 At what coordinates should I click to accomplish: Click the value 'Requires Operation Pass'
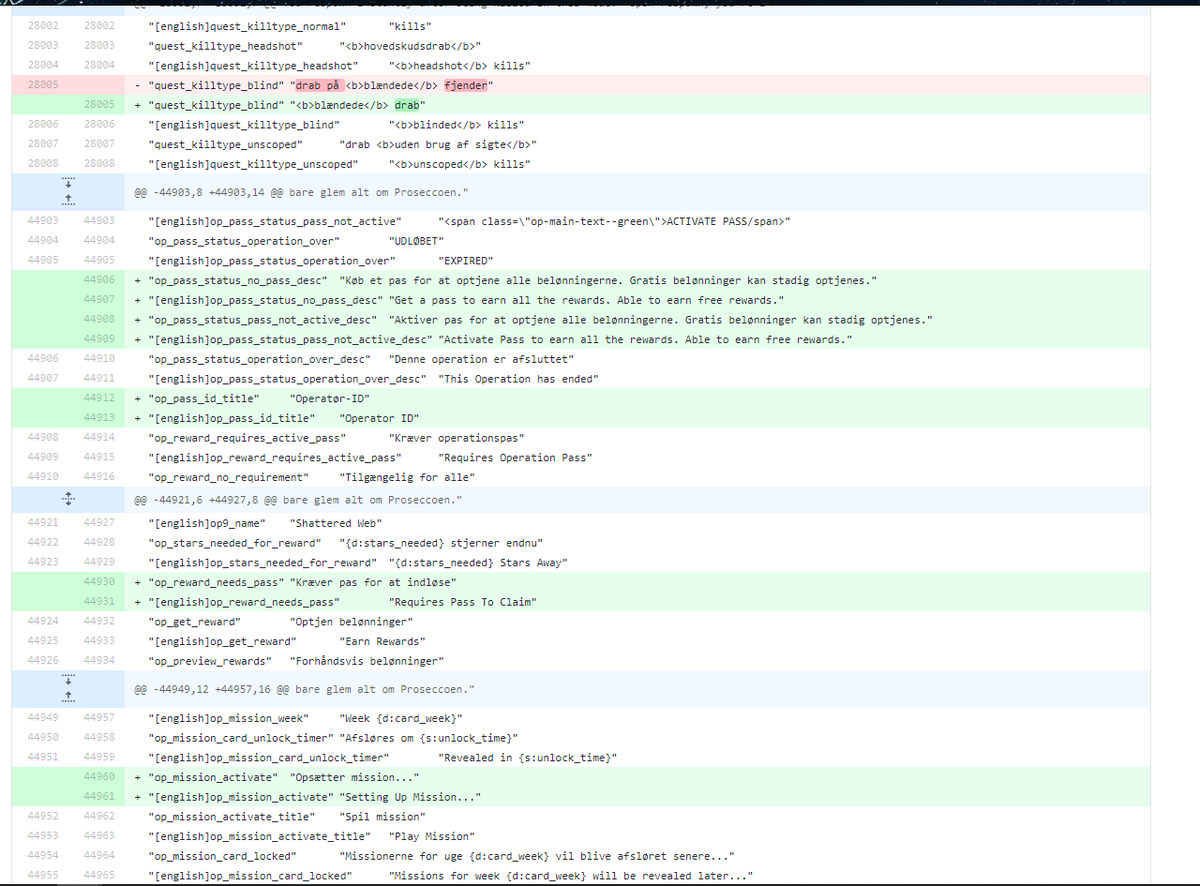(518, 457)
